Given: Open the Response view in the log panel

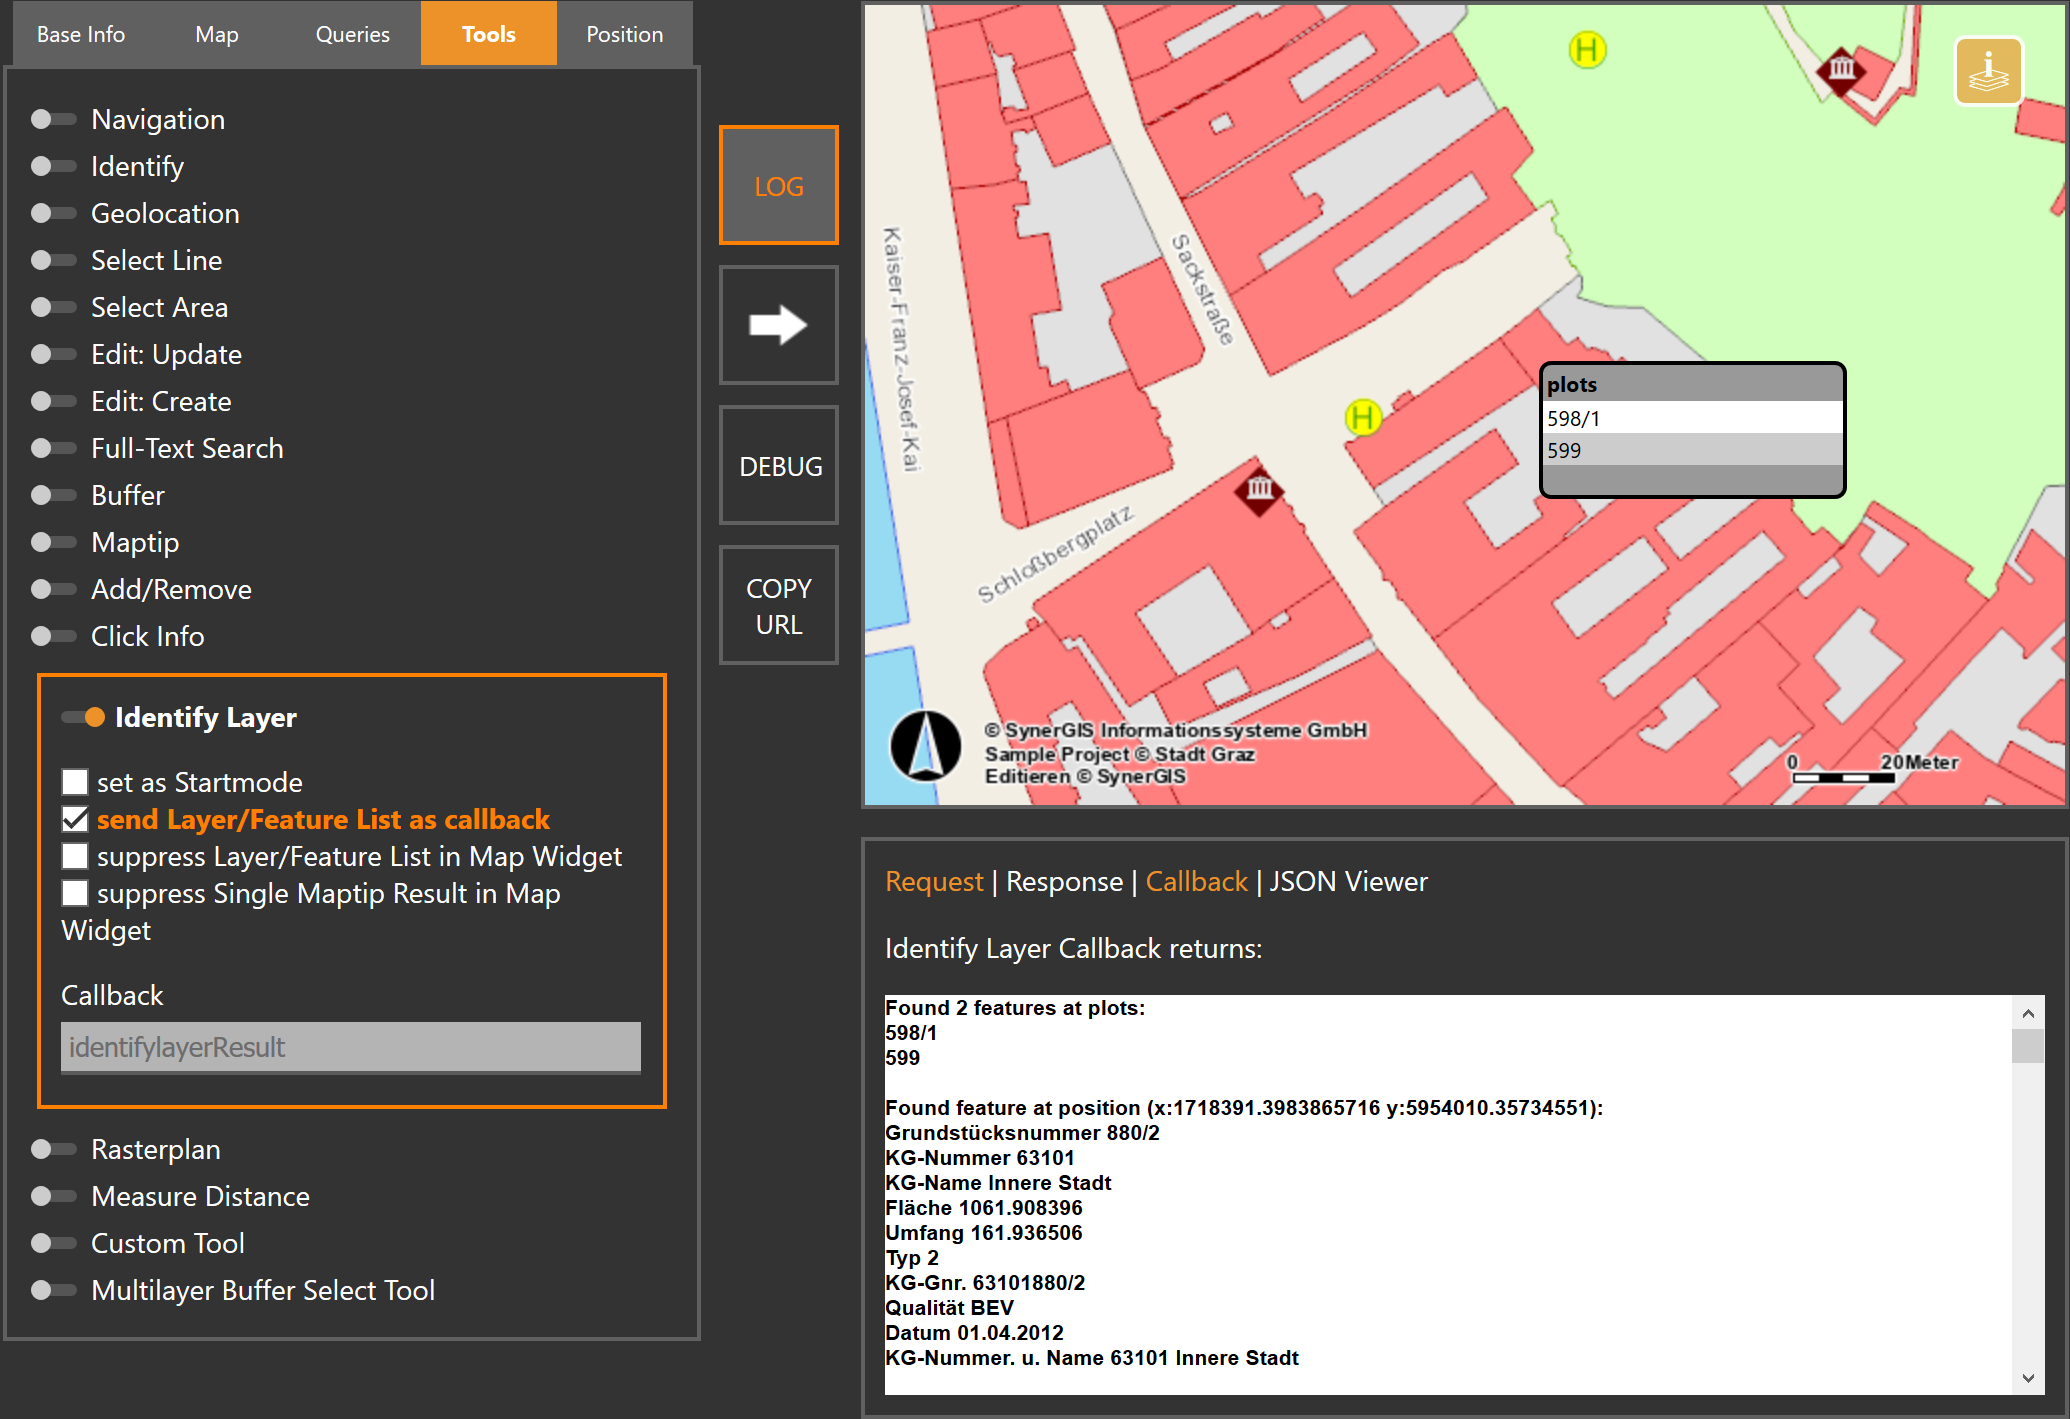Looking at the screenshot, I should (x=1064, y=881).
